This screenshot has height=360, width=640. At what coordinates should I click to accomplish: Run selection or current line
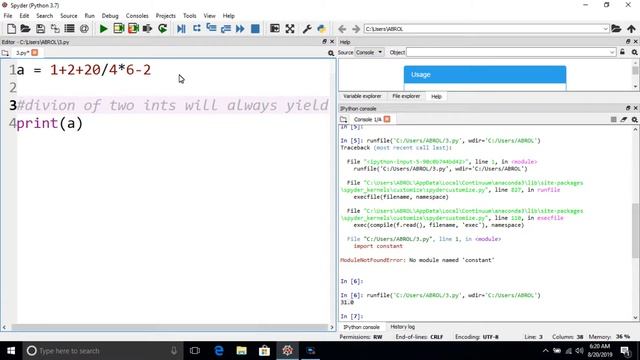tap(147, 29)
